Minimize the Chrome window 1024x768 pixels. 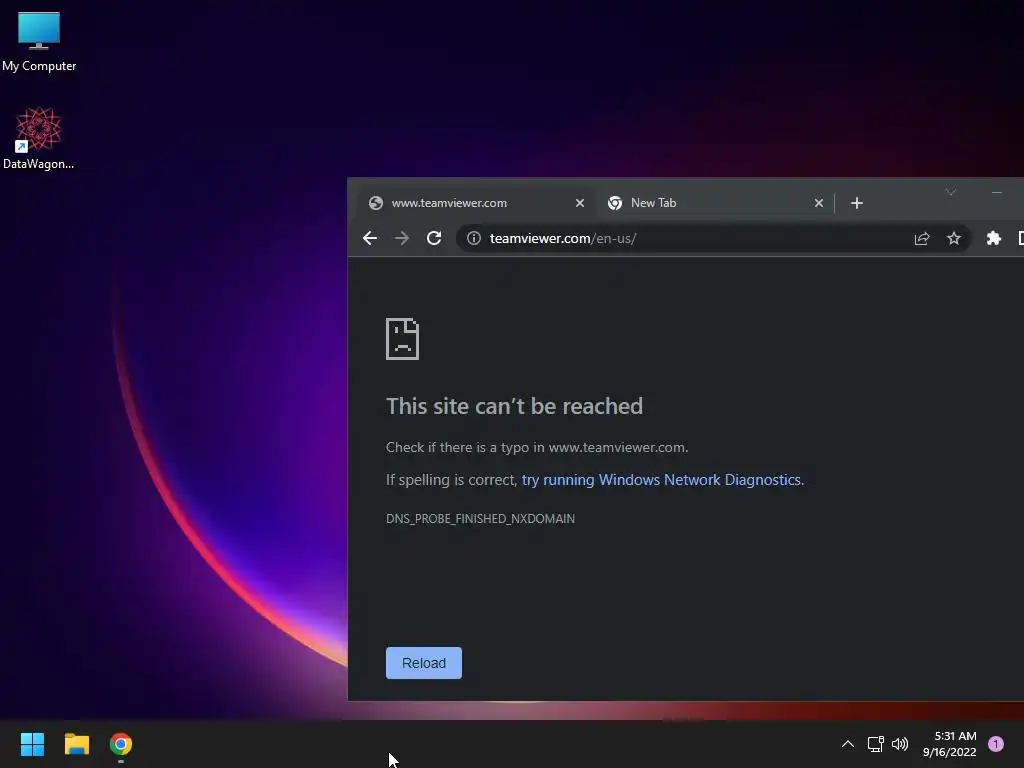997,192
